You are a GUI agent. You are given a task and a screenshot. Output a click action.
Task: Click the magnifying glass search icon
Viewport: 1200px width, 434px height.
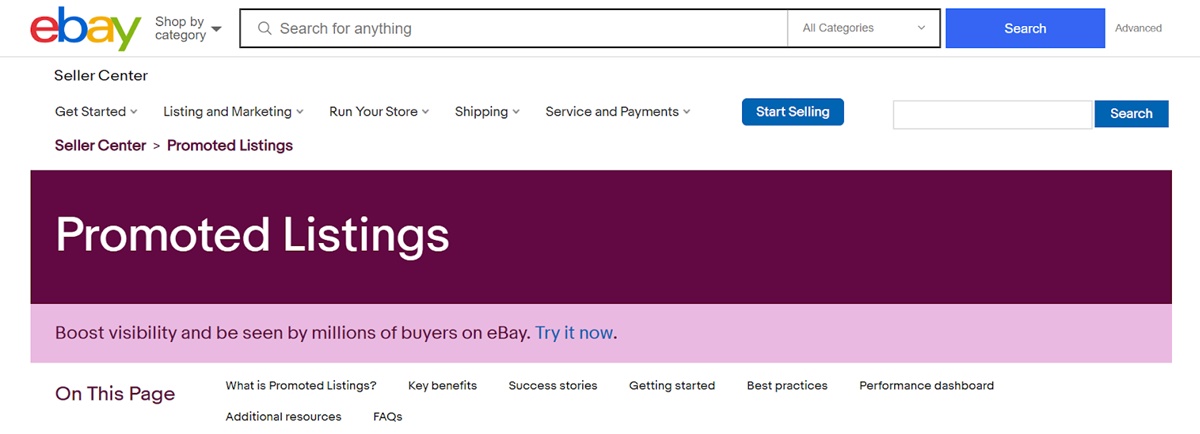(265, 29)
